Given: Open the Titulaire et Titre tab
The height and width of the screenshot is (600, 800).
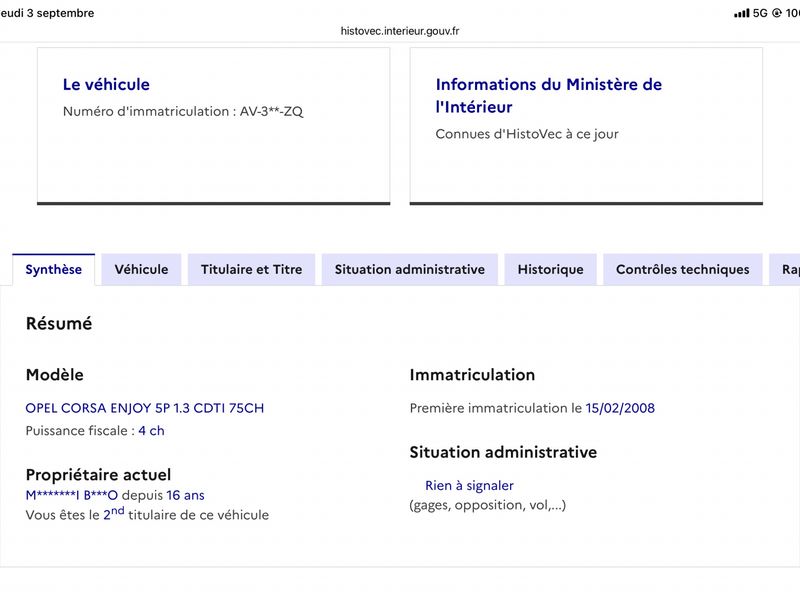Looking at the screenshot, I should pos(252,269).
